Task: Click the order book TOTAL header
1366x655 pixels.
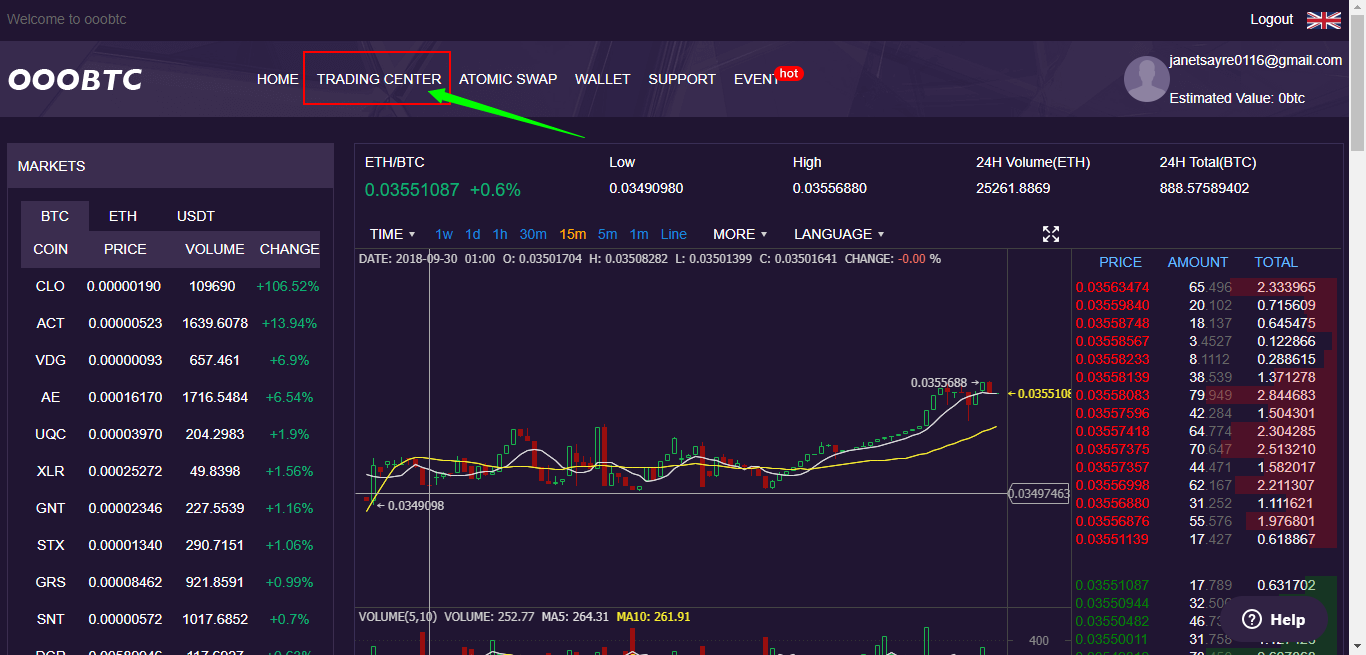Action: 1276,262
